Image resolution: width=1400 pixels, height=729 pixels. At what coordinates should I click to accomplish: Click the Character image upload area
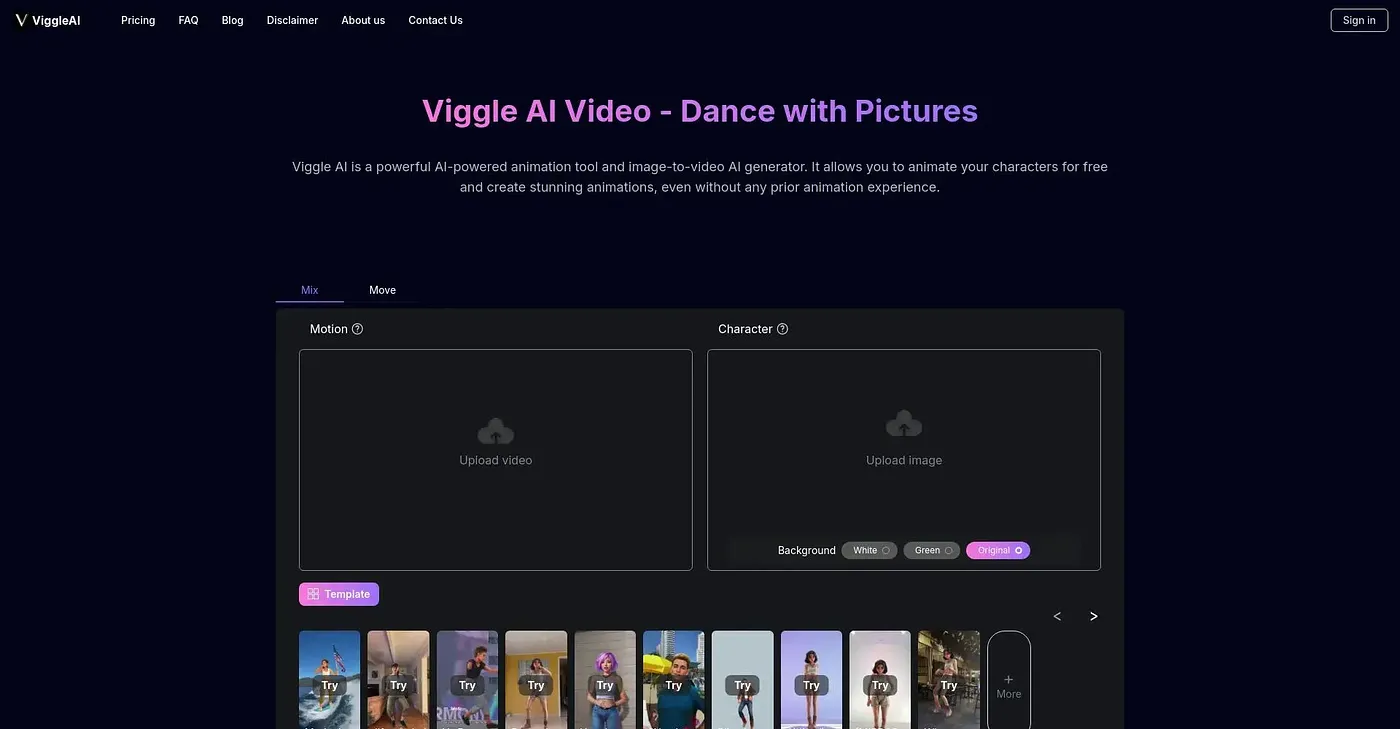[x=904, y=460]
